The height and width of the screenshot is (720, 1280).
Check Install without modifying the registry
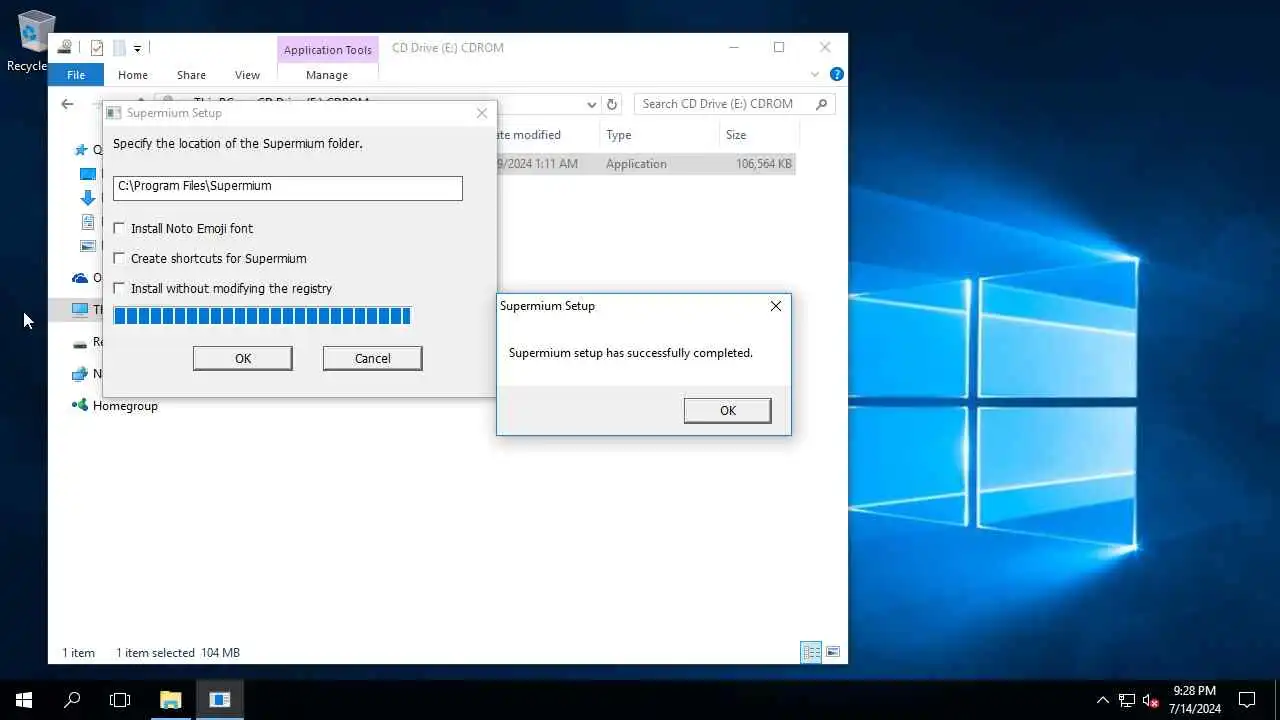coord(120,288)
